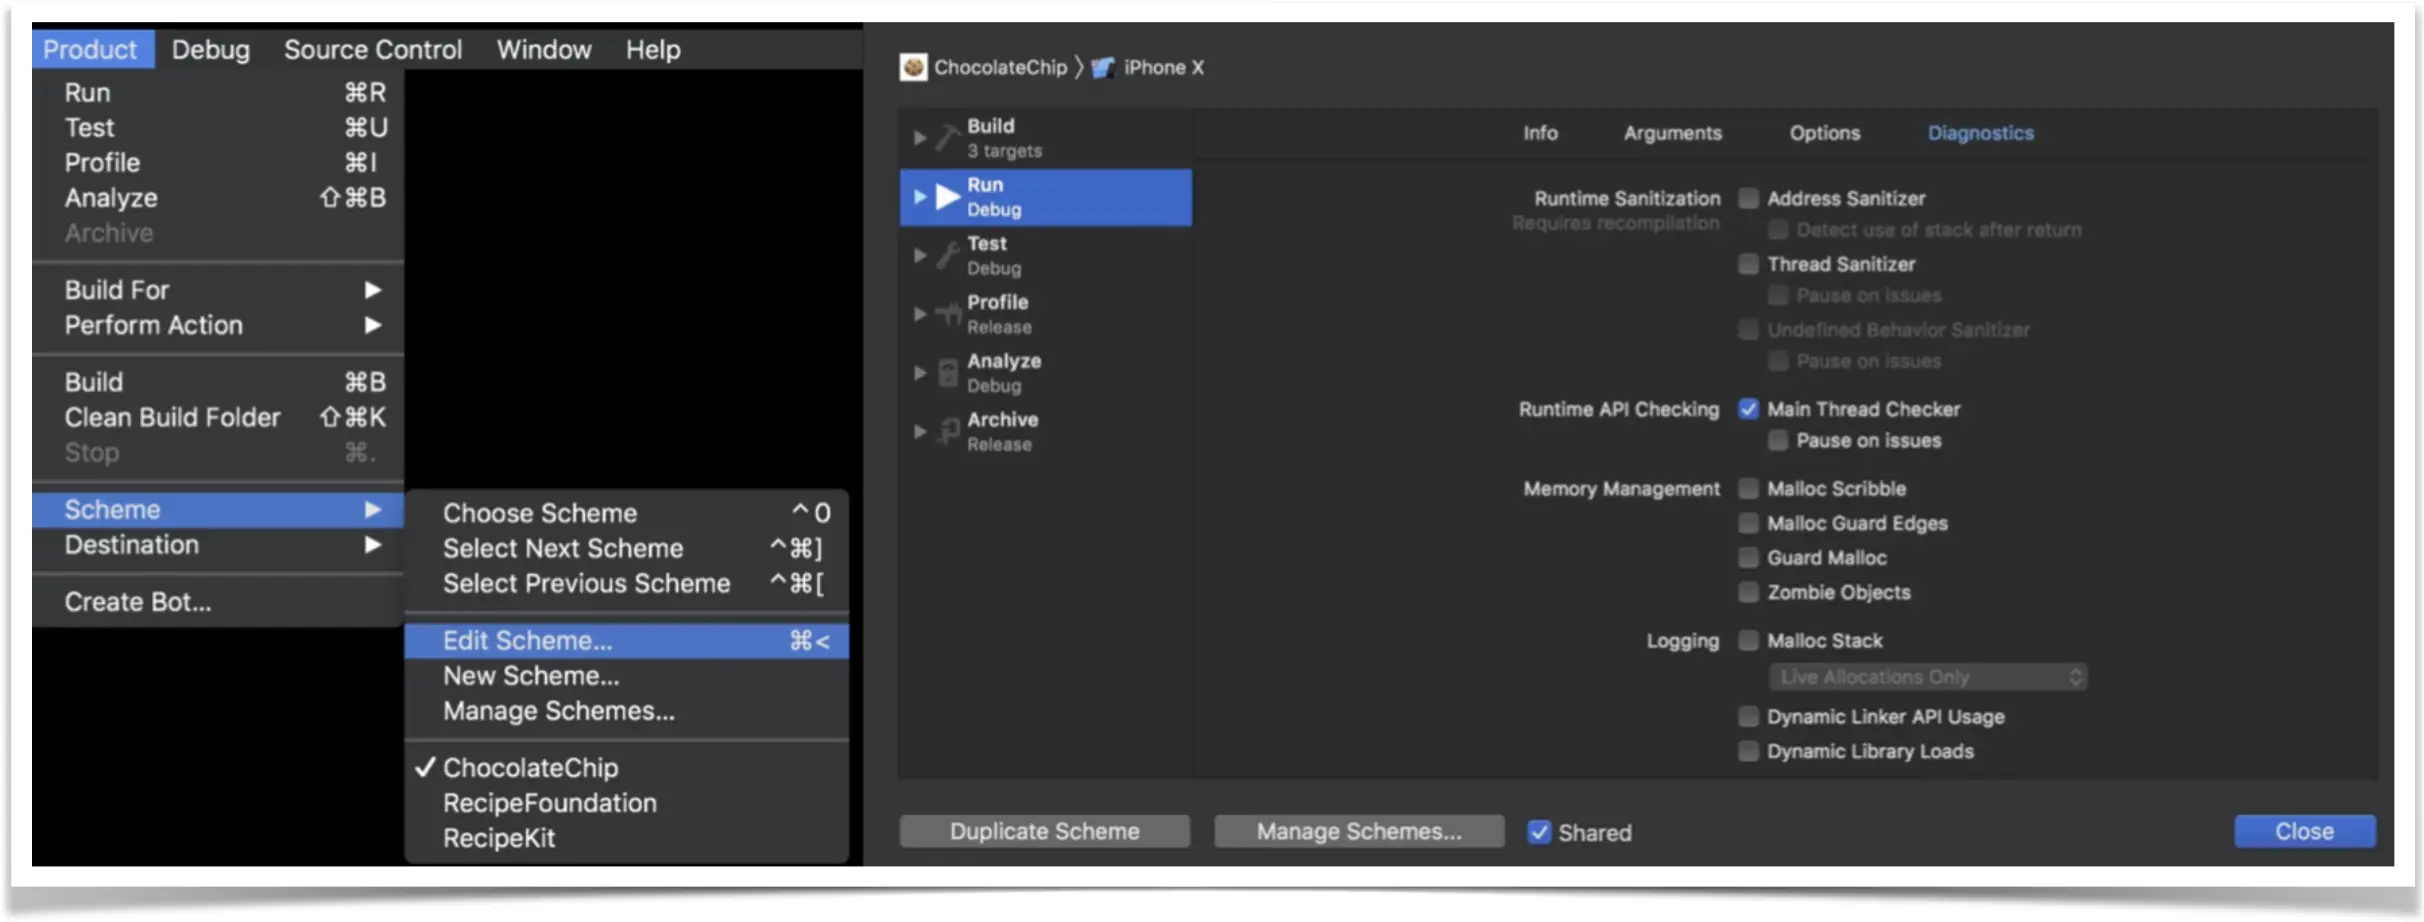Choose New Scheme… from submenu
The image size is (2424, 922).
coord(627,676)
